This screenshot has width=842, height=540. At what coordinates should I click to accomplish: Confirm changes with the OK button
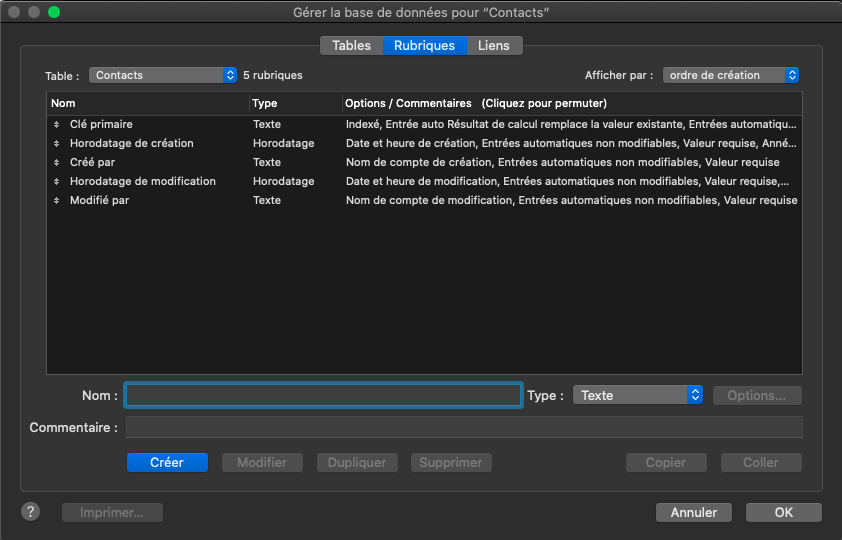point(783,512)
